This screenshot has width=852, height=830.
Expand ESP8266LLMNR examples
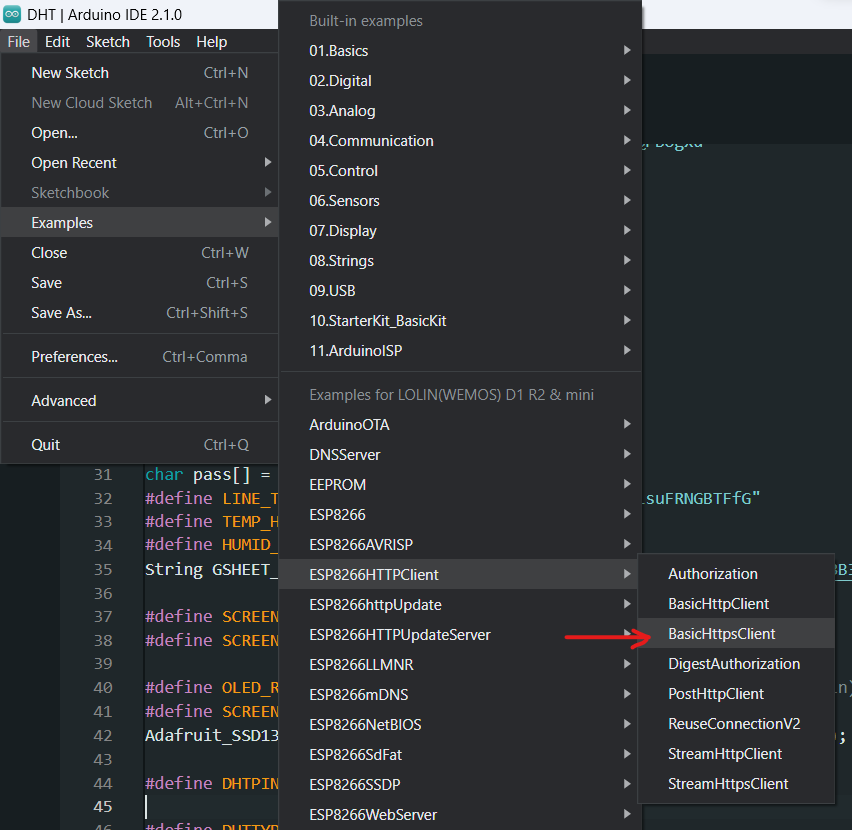[x=460, y=665]
